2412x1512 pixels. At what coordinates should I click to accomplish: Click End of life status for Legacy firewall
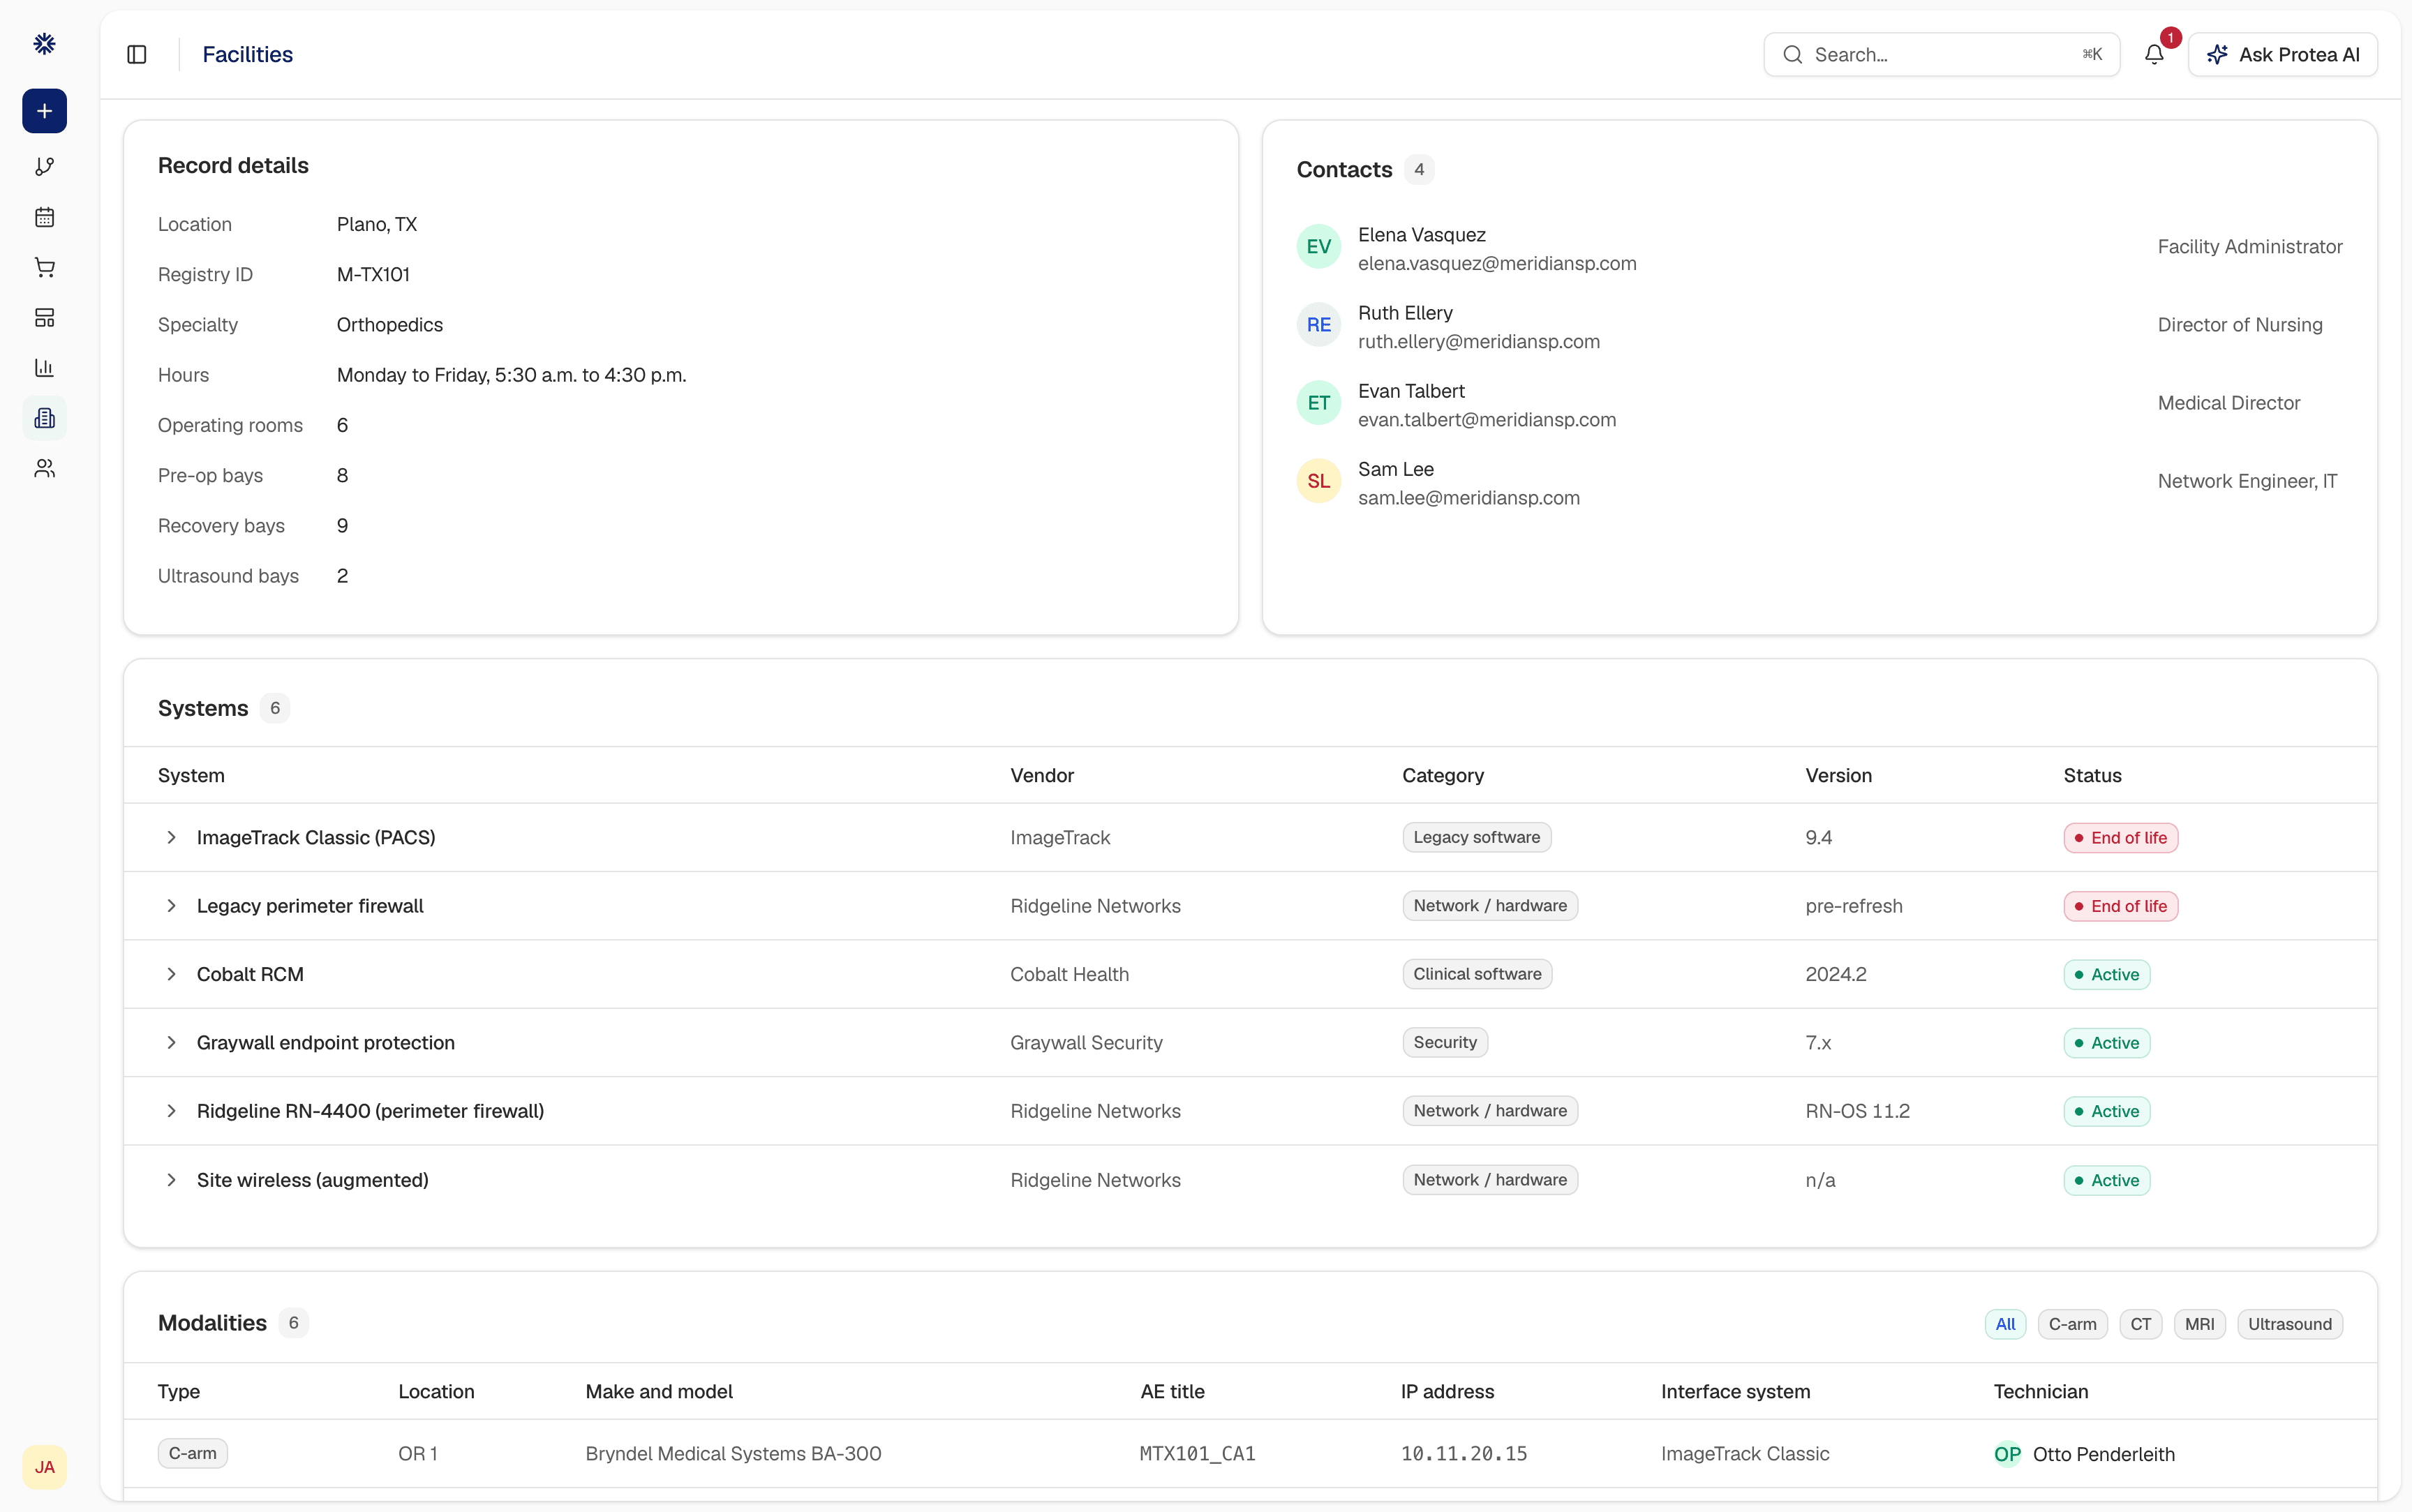click(2120, 906)
